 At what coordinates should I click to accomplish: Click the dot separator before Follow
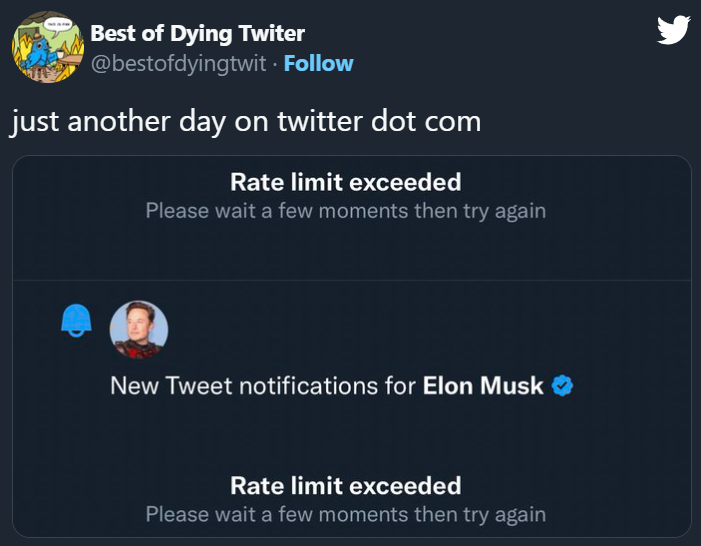(275, 64)
